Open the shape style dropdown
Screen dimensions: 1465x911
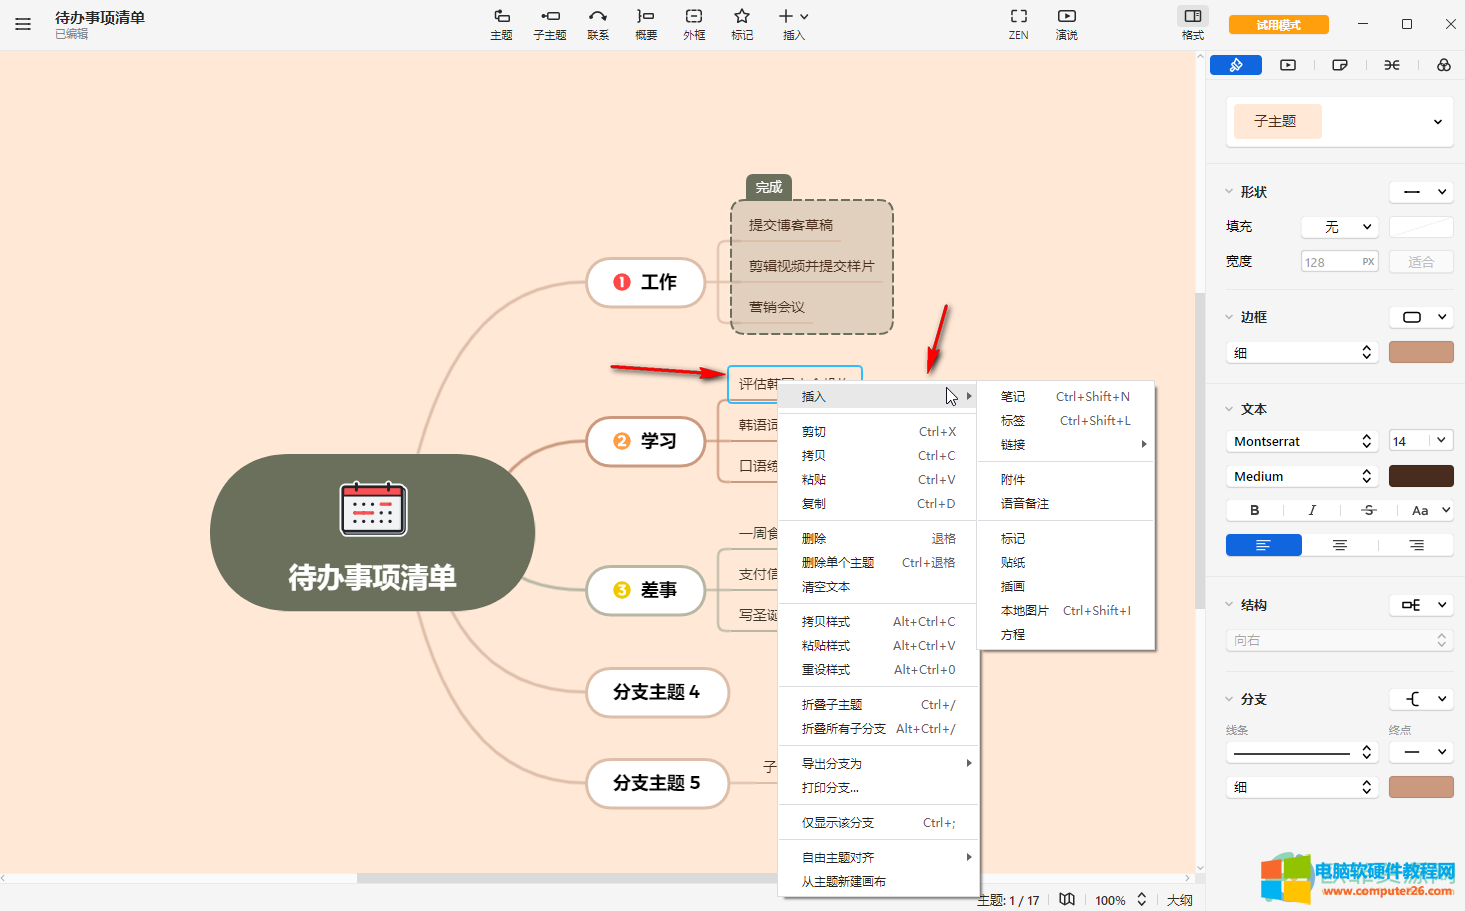tap(1421, 192)
